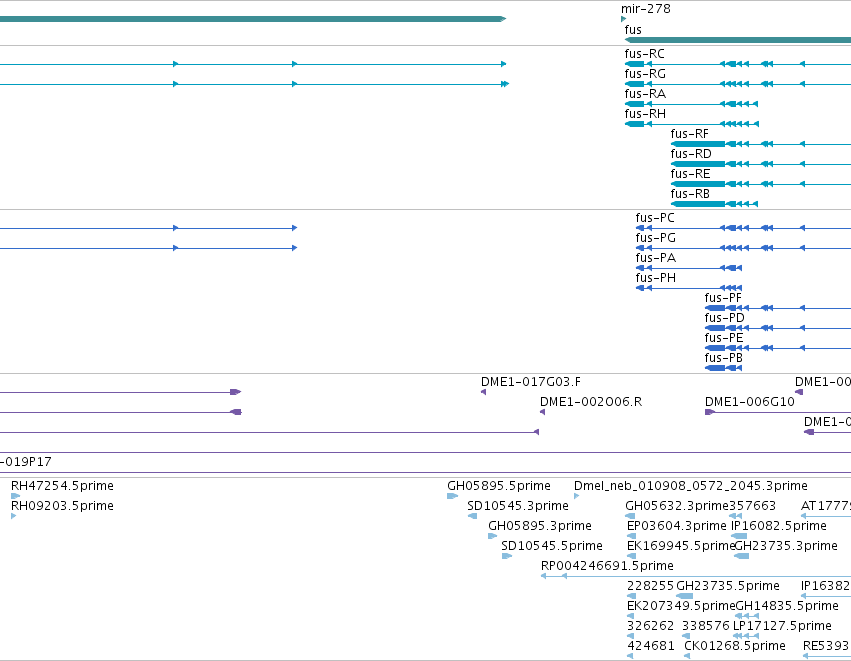Screen dimensions: 851x661
Task: Click the GH05895.5prime arrow glyph
Action: pyautogui.click(x=453, y=495)
